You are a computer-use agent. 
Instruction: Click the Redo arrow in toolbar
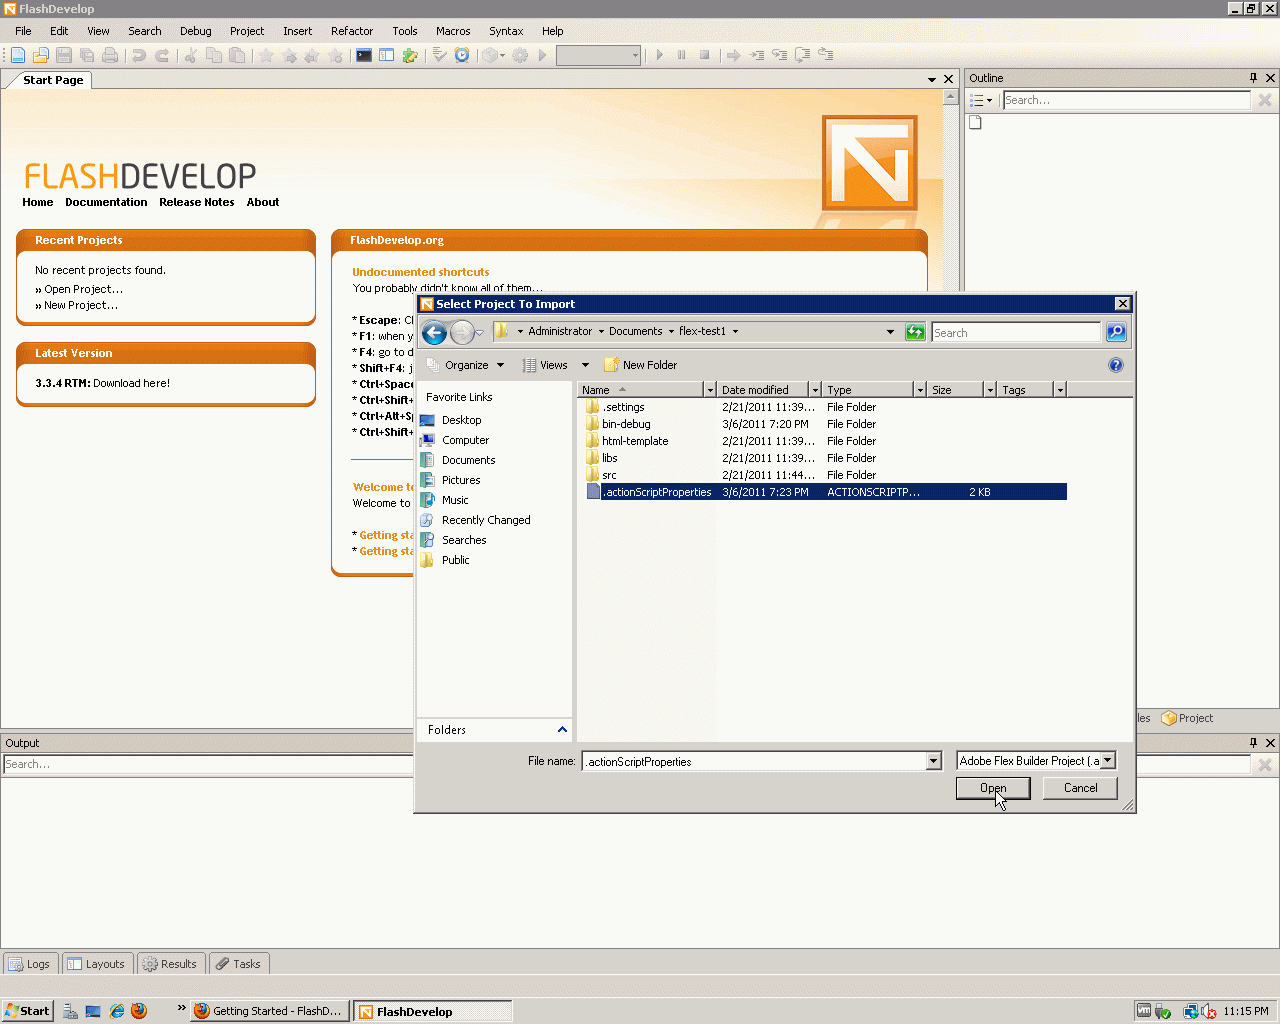pyautogui.click(x=162, y=55)
